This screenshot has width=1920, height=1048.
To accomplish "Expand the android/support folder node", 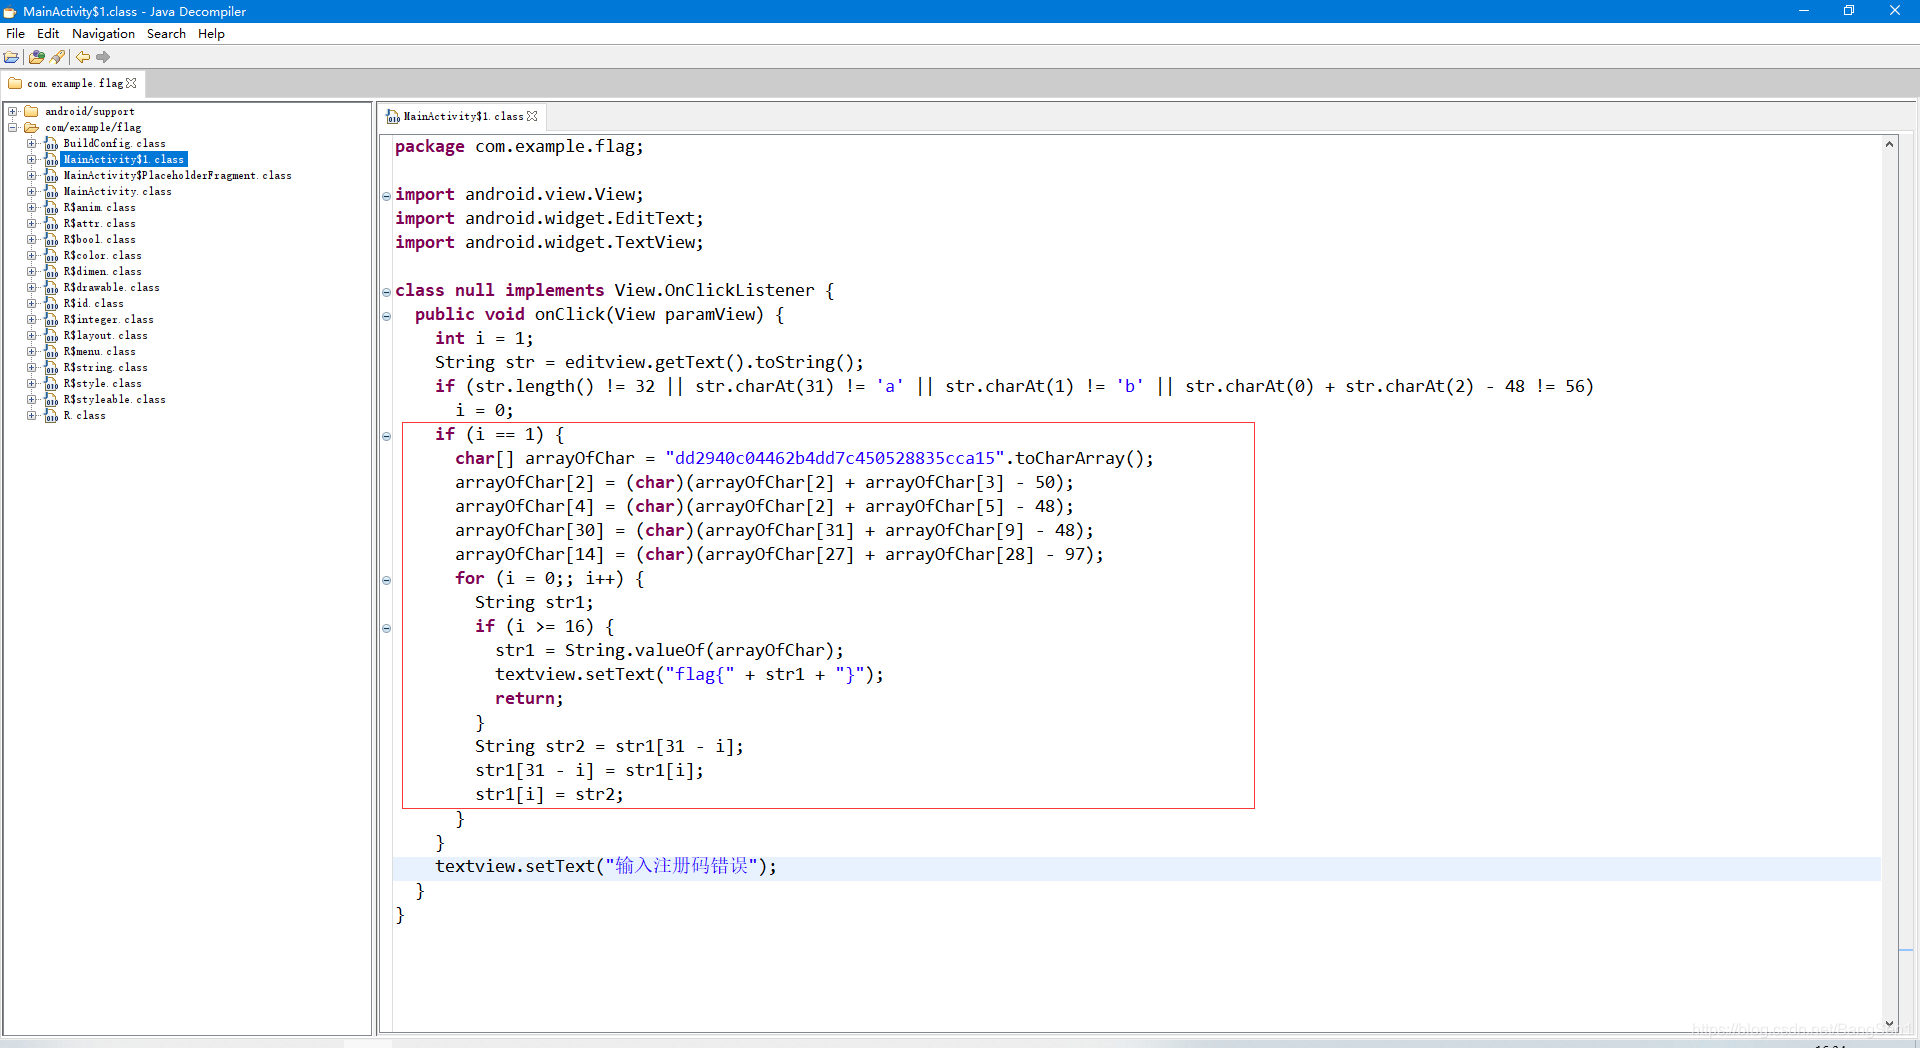I will pyautogui.click(x=13, y=111).
